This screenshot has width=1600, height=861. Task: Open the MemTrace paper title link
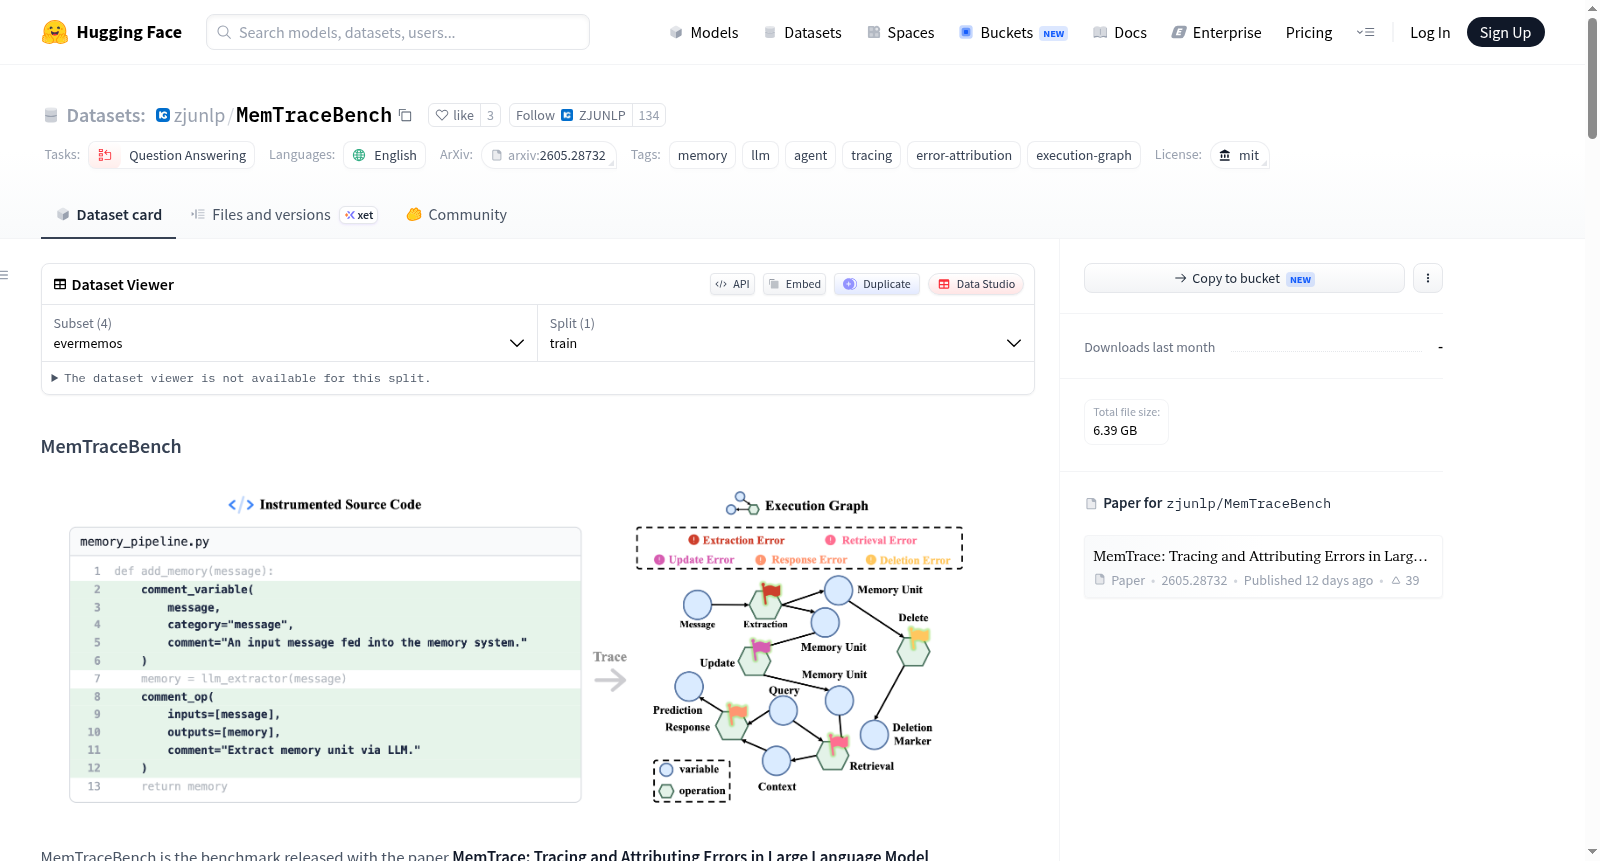click(1260, 556)
